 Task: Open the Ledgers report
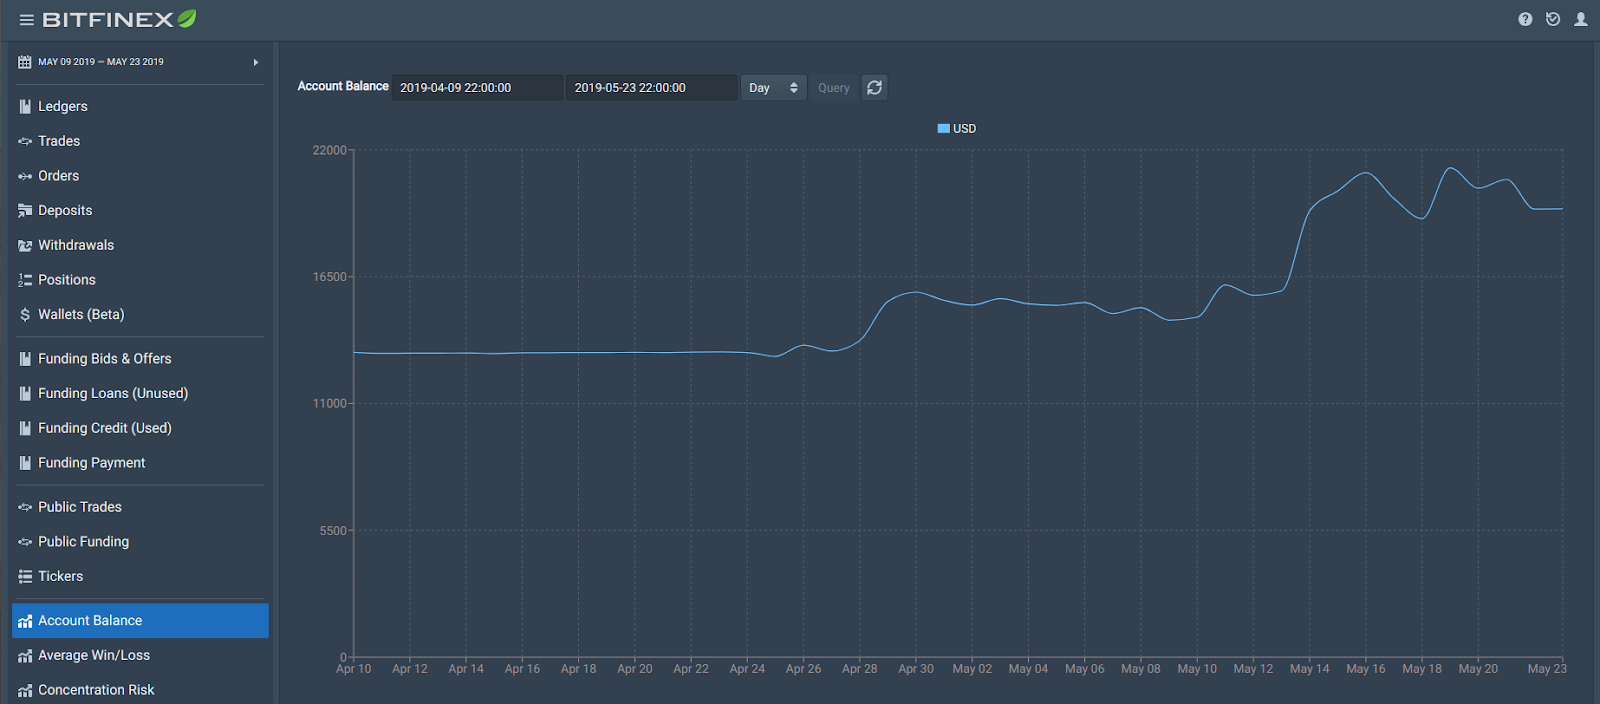click(63, 106)
